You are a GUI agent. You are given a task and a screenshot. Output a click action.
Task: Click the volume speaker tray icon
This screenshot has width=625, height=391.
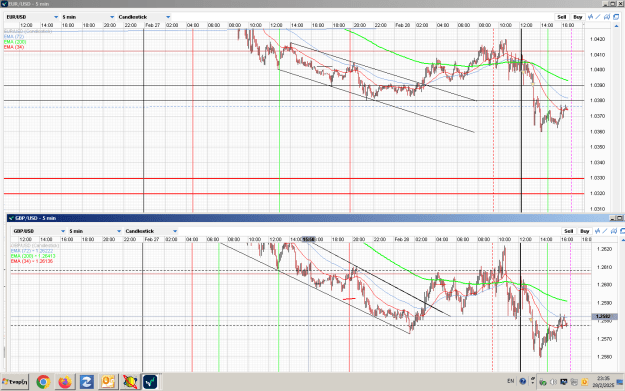[x=553, y=382]
